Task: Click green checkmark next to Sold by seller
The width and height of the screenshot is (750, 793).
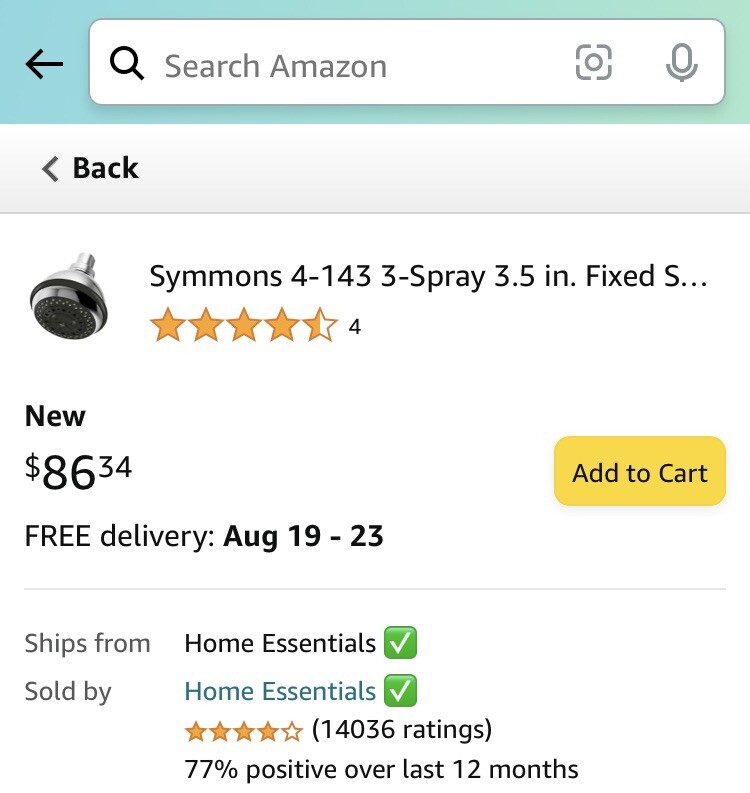Action: (x=400, y=691)
